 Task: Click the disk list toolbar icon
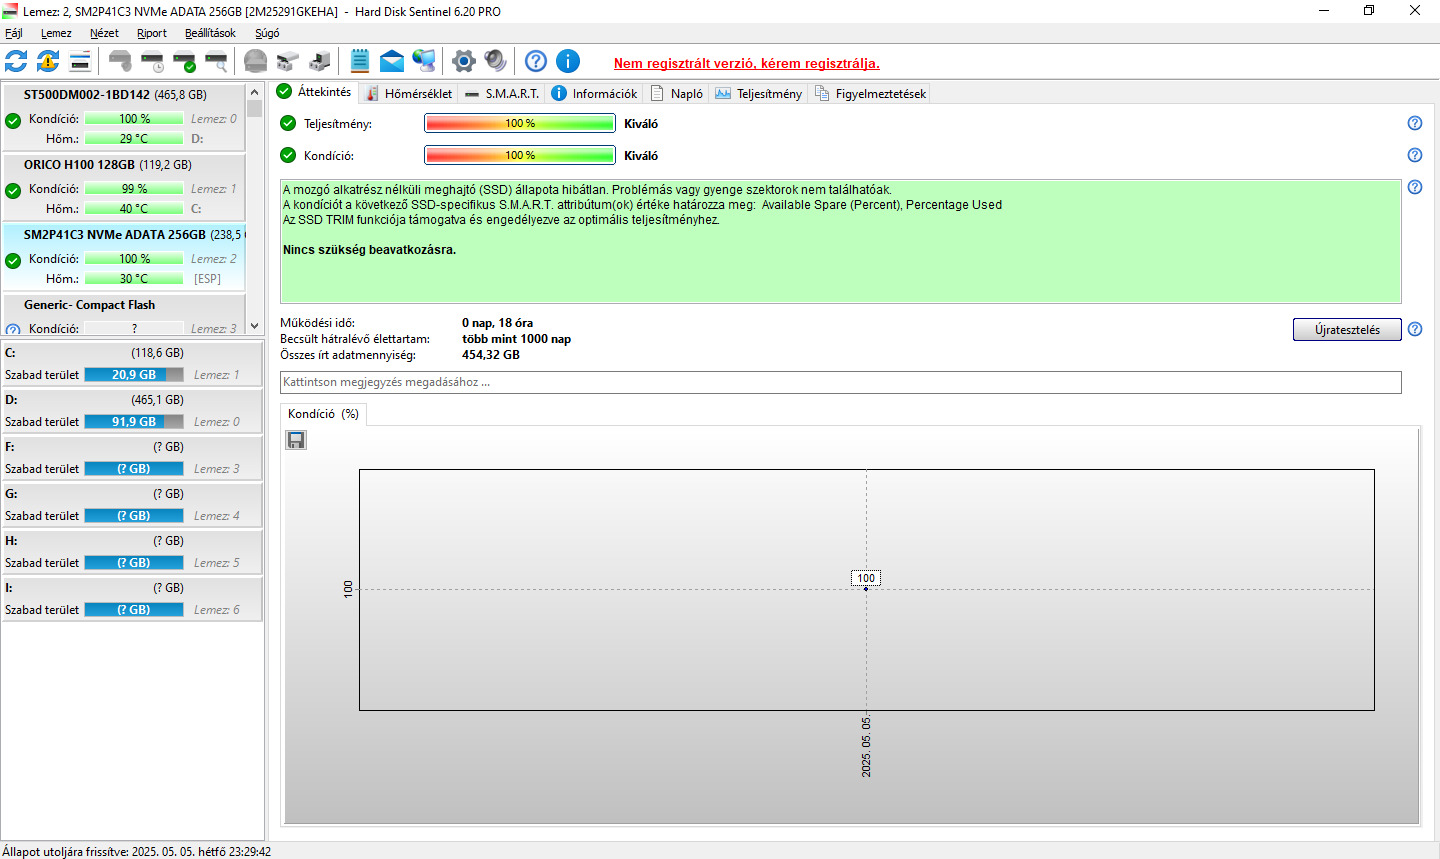80,61
